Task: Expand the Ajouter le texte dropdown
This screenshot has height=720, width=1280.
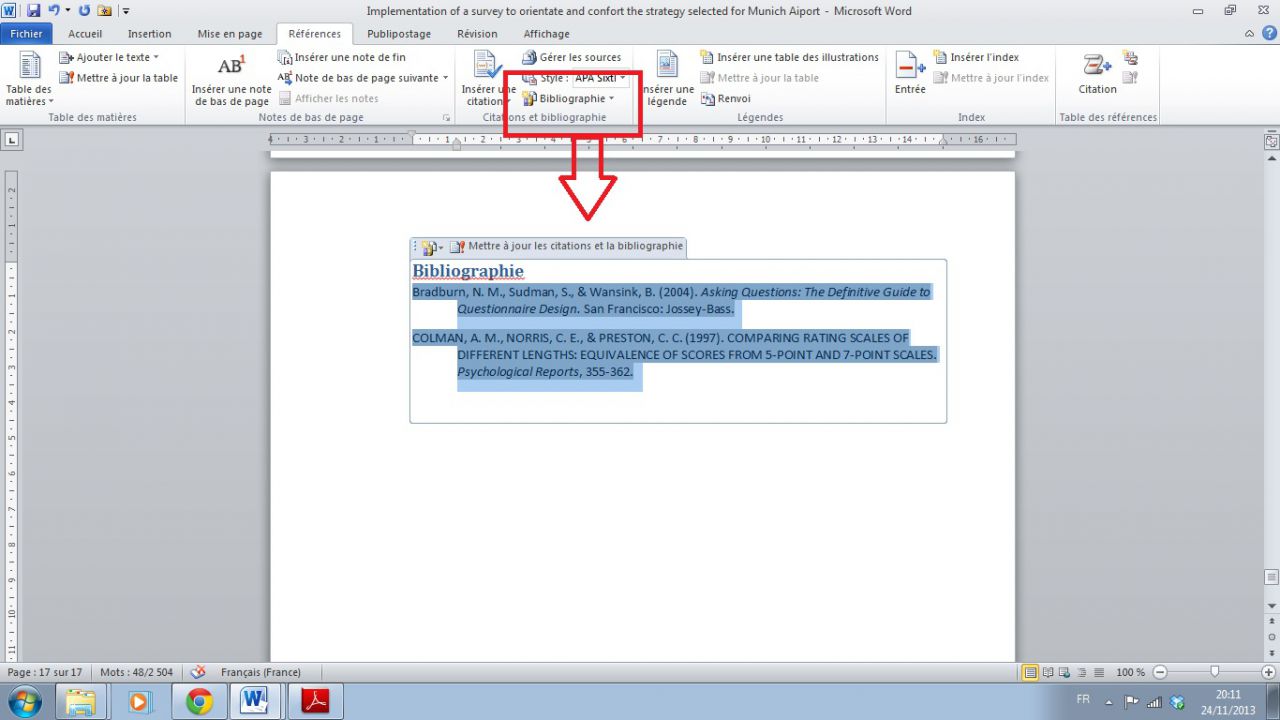Action: 156,57
